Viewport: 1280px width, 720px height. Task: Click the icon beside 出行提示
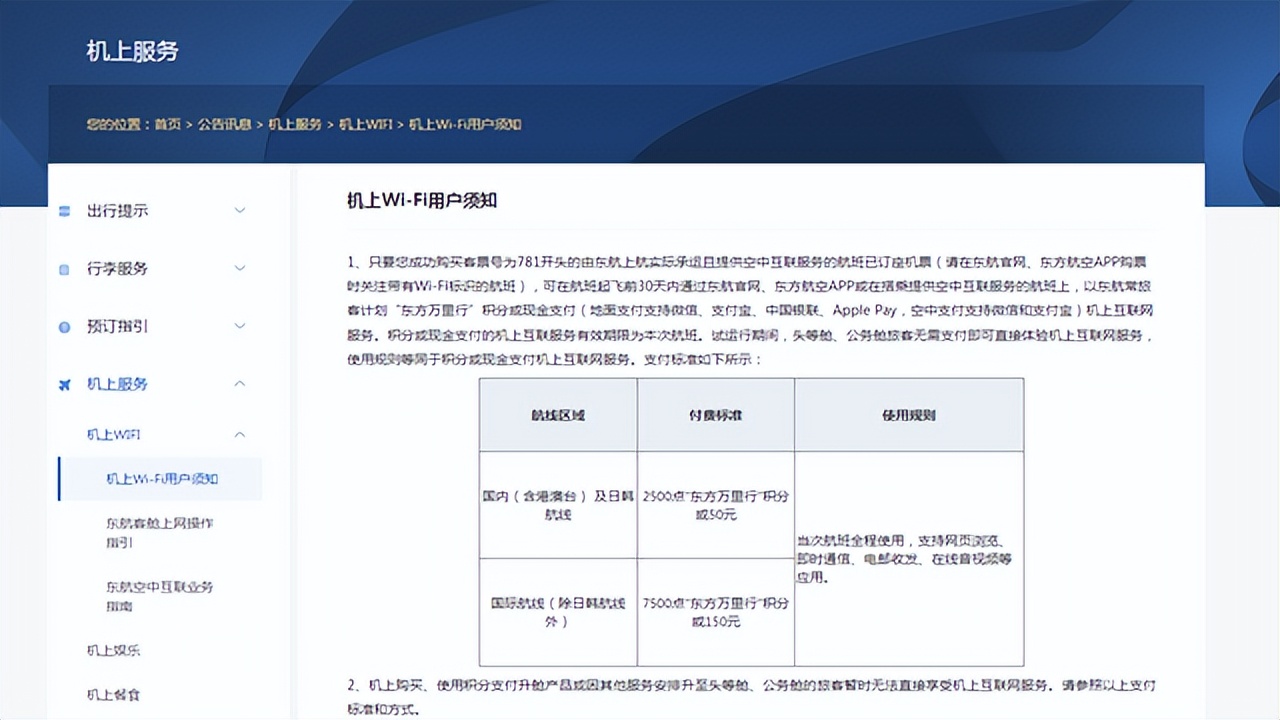point(65,211)
